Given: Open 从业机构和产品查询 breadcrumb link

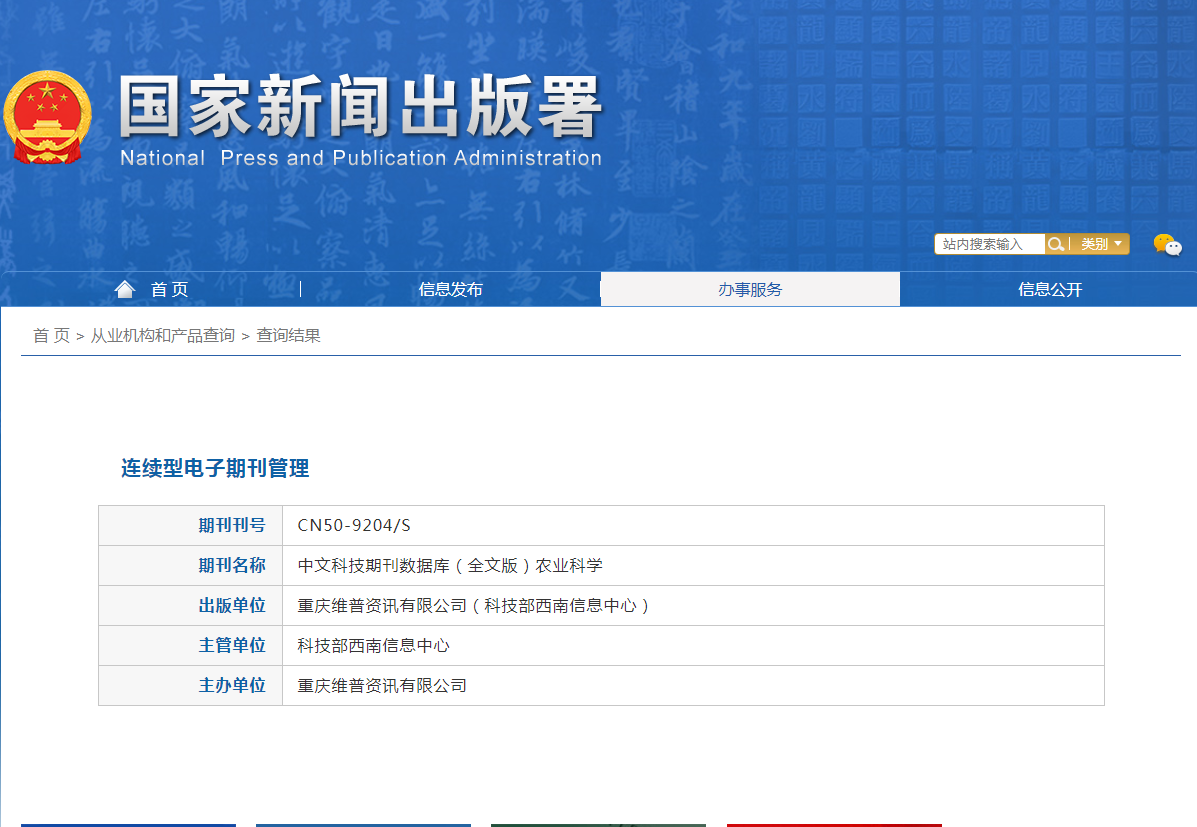Looking at the screenshot, I should 162,336.
